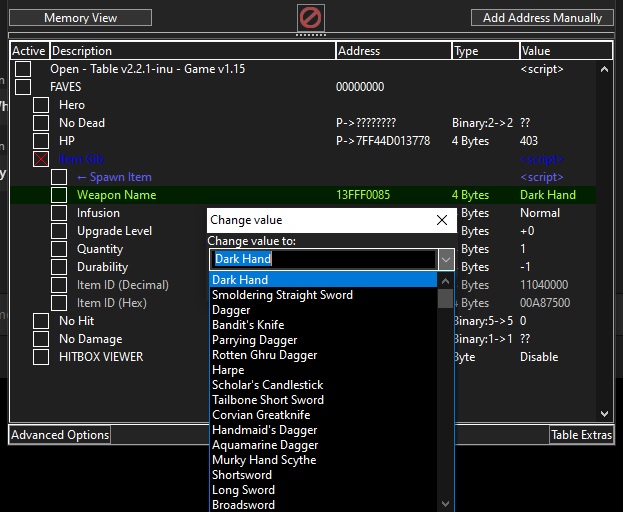
Task: Pick Murky Hand Scythe from list
Action: pyautogui.click(x=263, y=460)
